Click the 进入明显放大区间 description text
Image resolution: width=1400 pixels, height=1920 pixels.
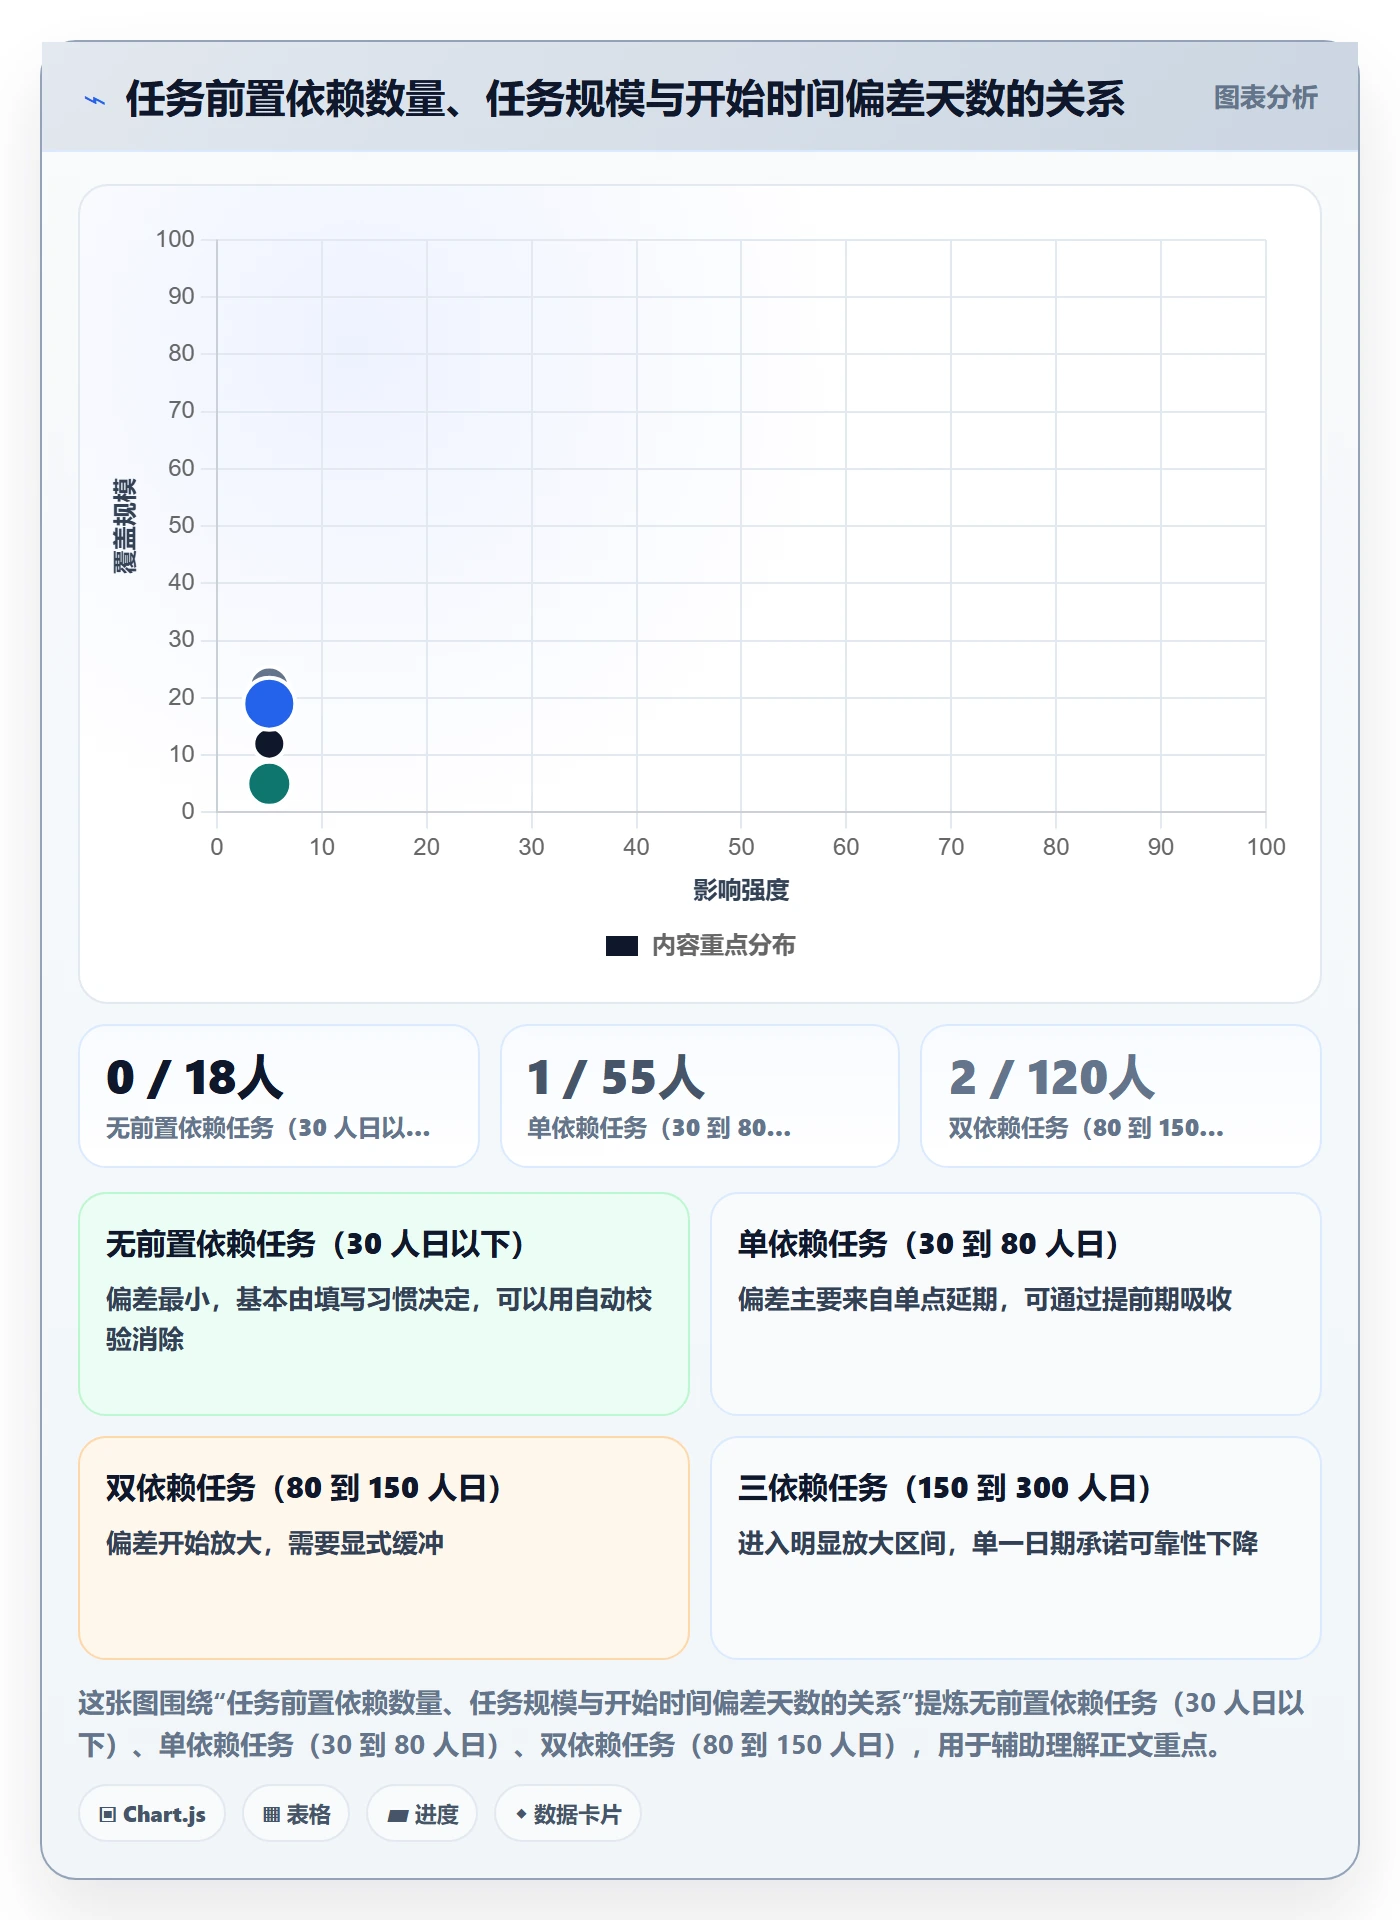(x=998, y=1543)
